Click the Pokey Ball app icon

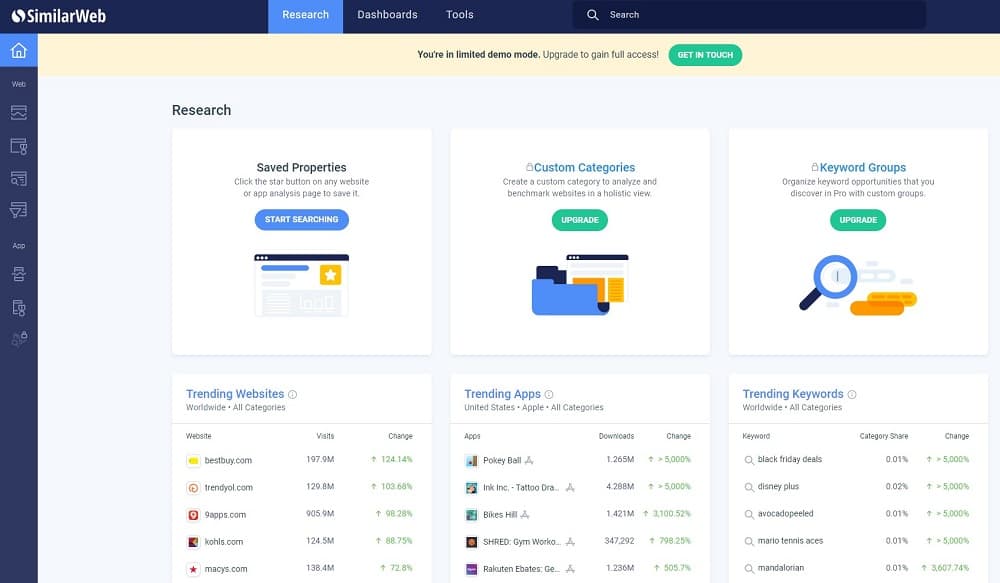(471, 461)
